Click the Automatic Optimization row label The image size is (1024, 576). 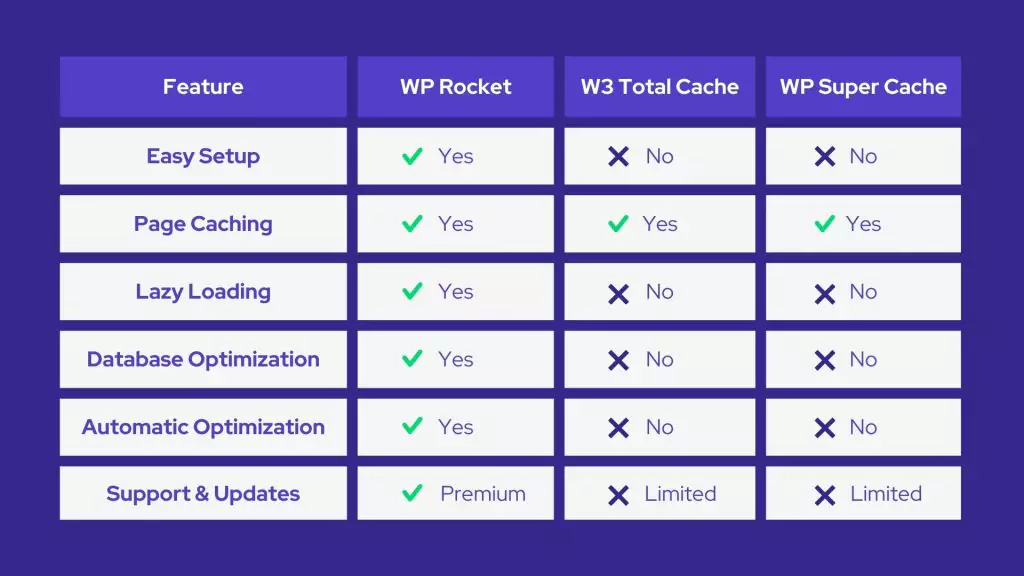pyautogui.click(x=203, y=427)
